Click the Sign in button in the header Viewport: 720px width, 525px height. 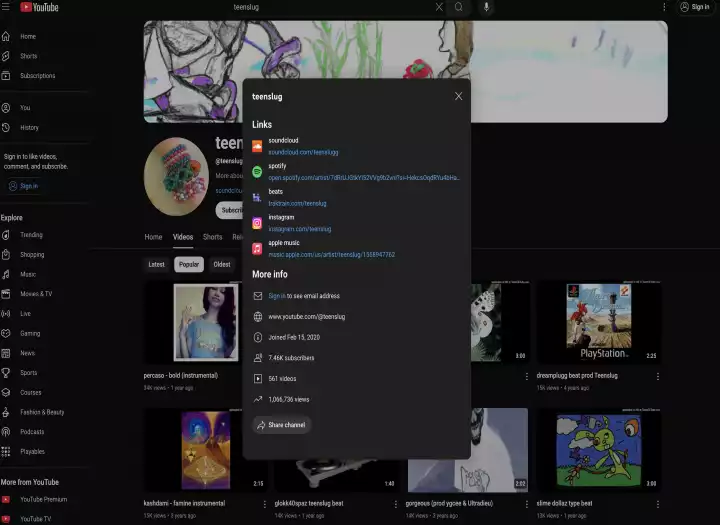(695, 7)
